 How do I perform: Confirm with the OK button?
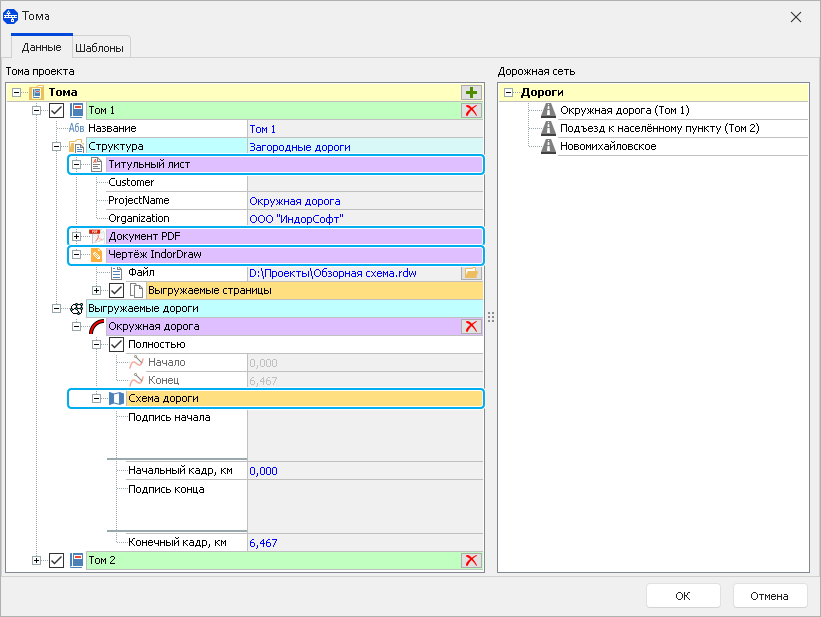click(x=683, y=596)
